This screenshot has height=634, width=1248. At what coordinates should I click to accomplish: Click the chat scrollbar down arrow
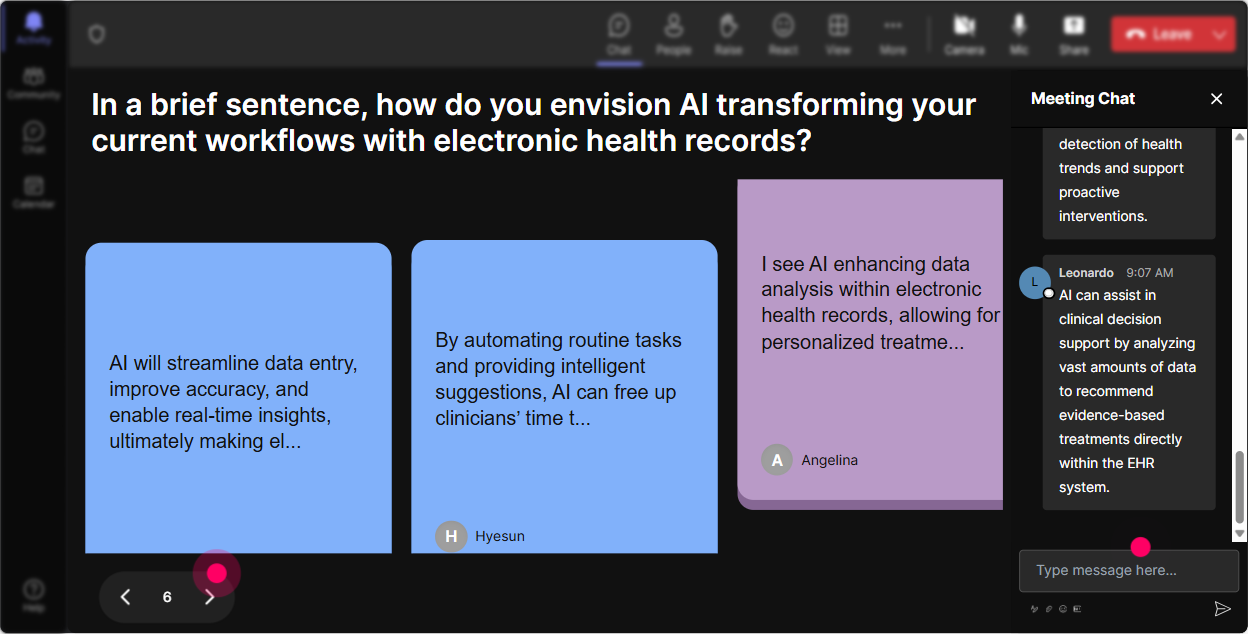pyautogui.click(x=1240, y=535)
